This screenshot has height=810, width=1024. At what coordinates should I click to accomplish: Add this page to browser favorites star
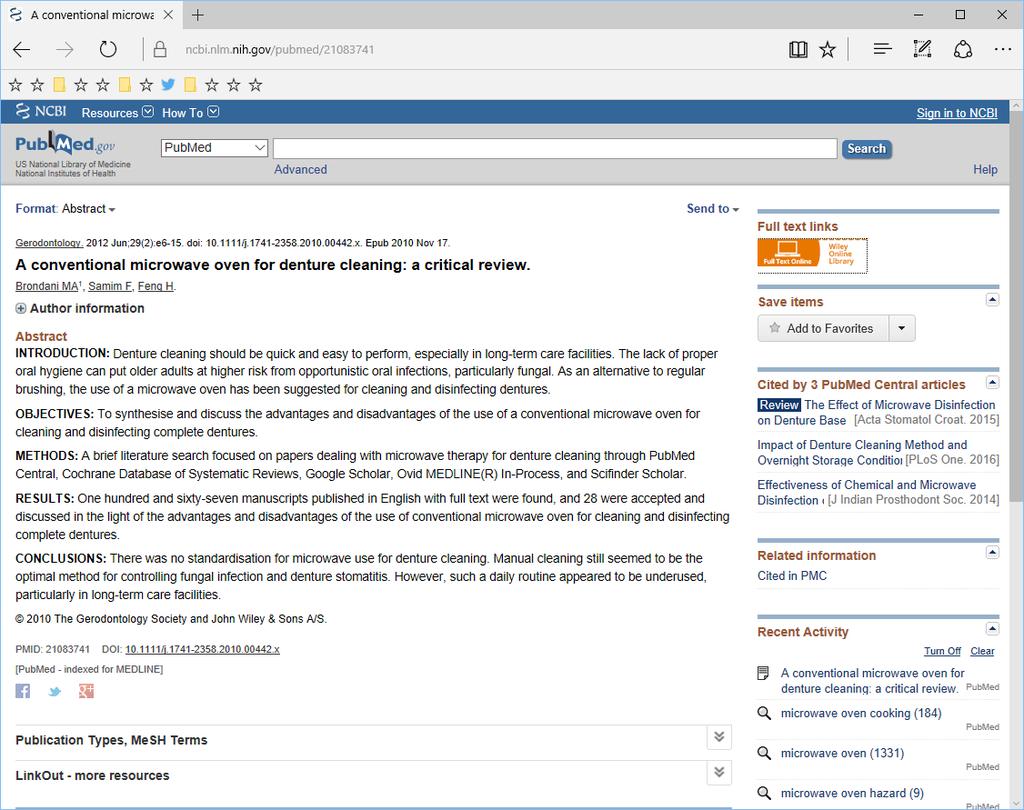tap(827, 50)
